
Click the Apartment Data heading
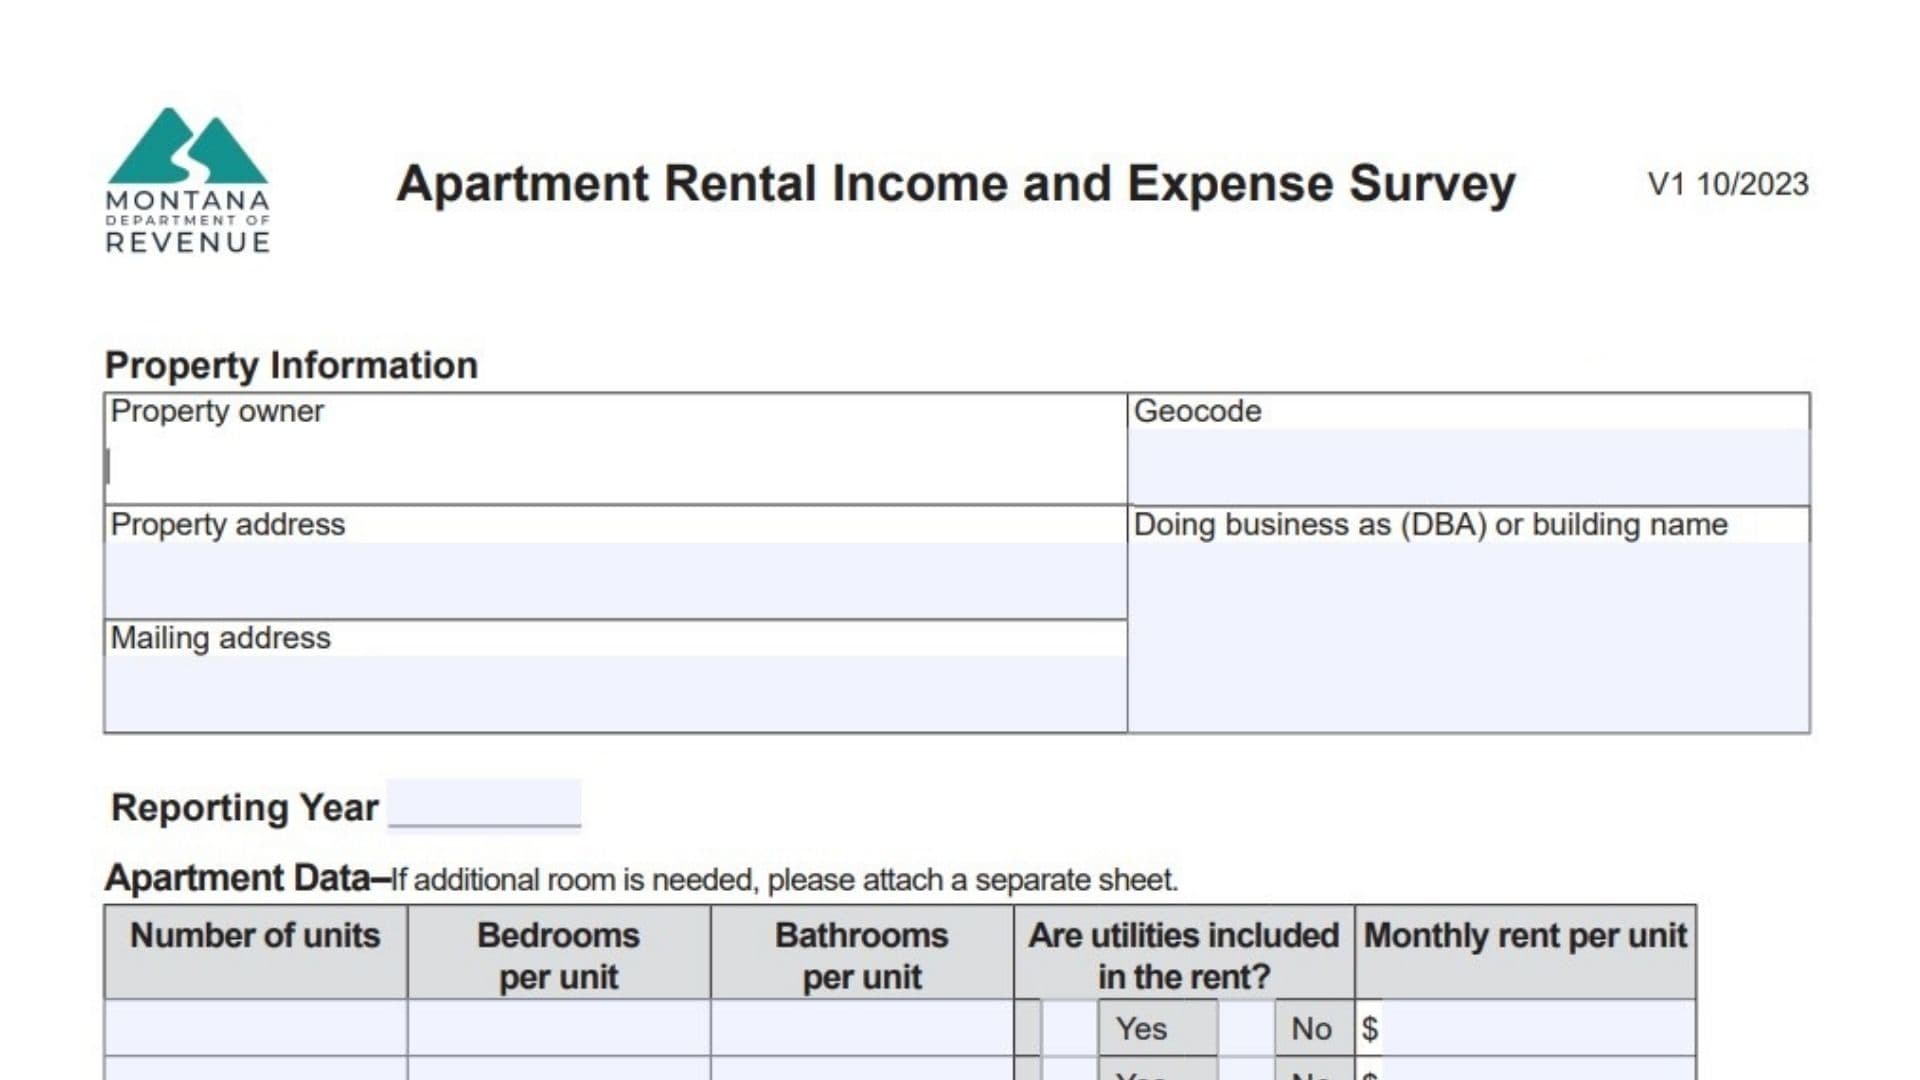[x=240, y=878]
